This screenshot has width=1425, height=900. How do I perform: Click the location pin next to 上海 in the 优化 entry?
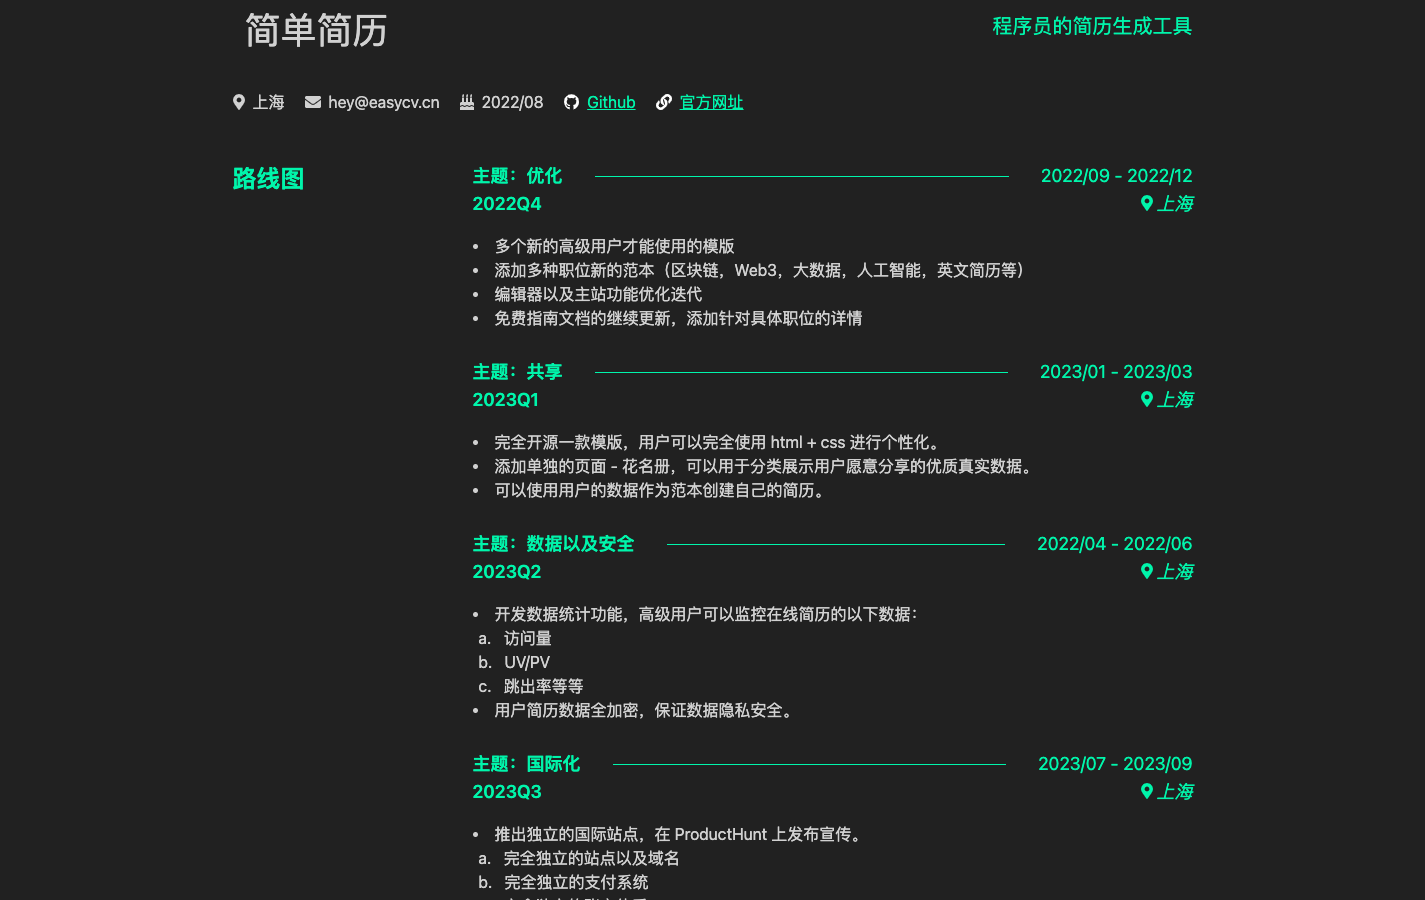(1147, 203)
